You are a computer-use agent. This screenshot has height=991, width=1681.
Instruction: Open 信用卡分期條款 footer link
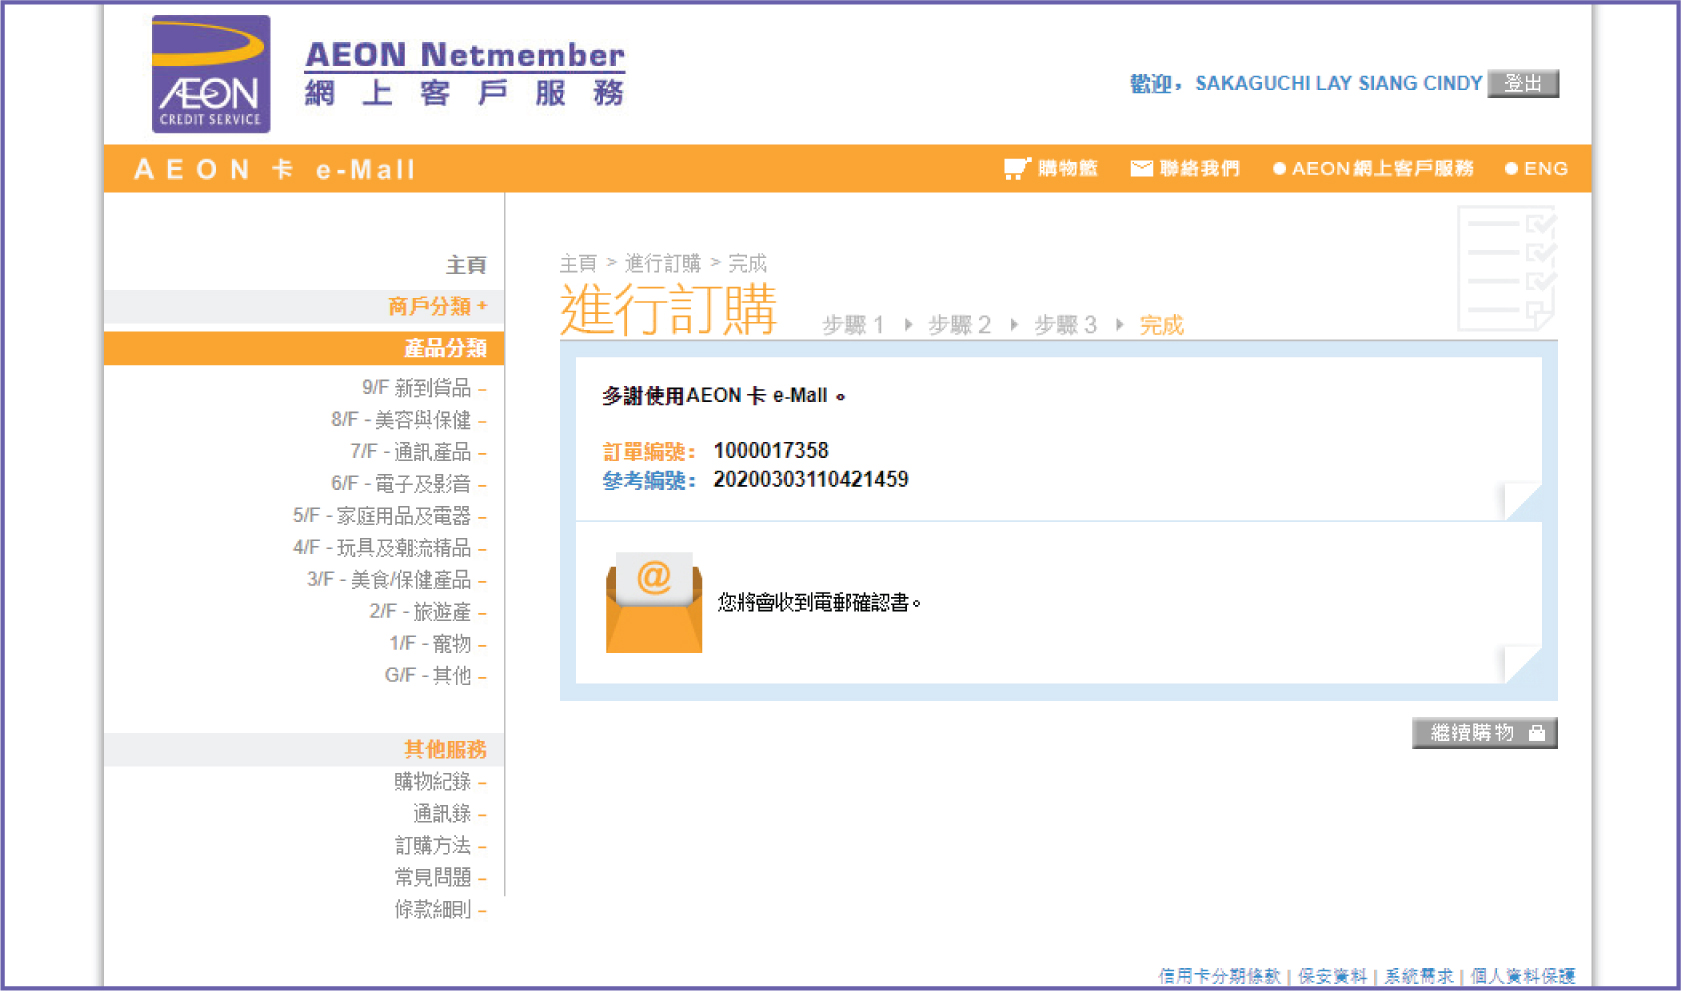tap(1219, 976)
